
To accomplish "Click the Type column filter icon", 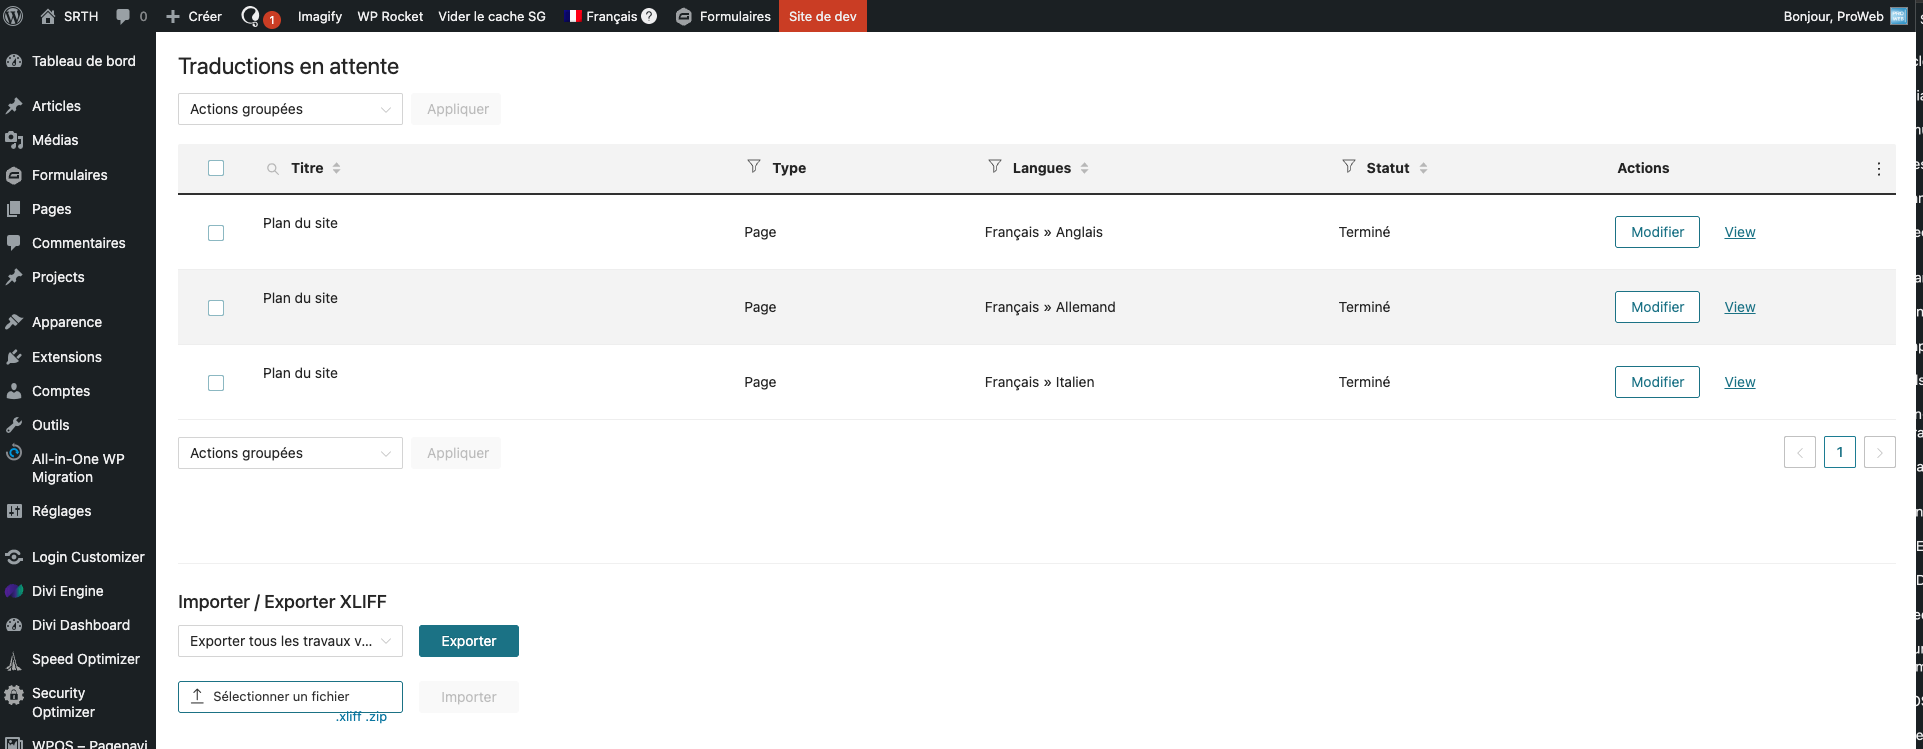I will tap(754, 166).
